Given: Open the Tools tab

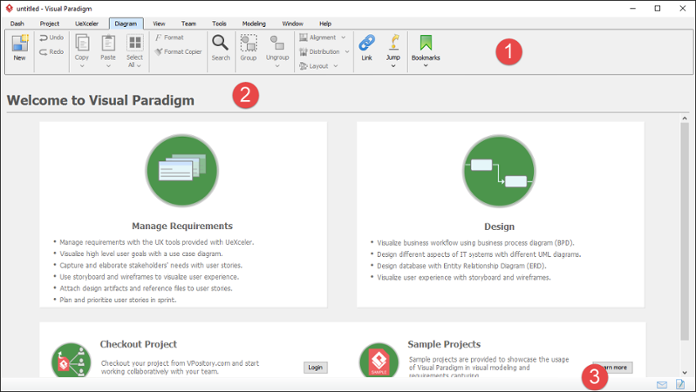Looking at the screenshot, I should (219, 24).
